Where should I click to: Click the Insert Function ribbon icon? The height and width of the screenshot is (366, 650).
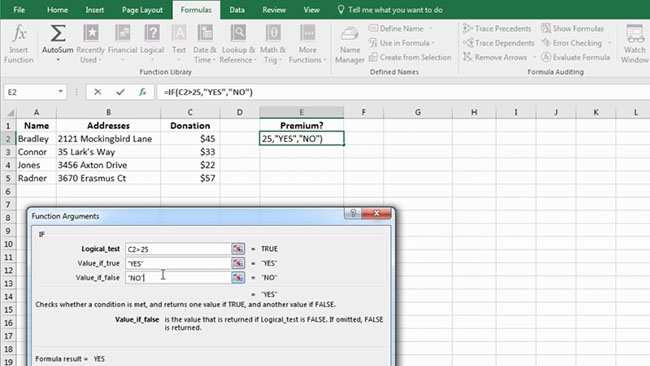tap(19, 34)
